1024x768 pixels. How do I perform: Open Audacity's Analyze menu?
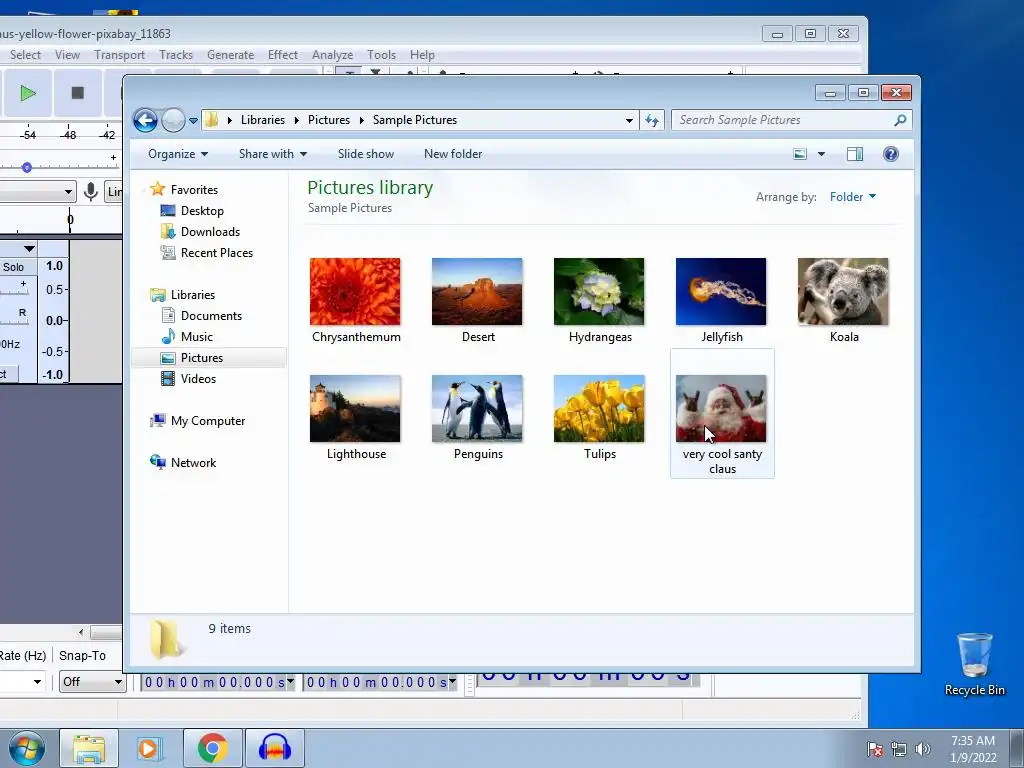tap(332, 55)
